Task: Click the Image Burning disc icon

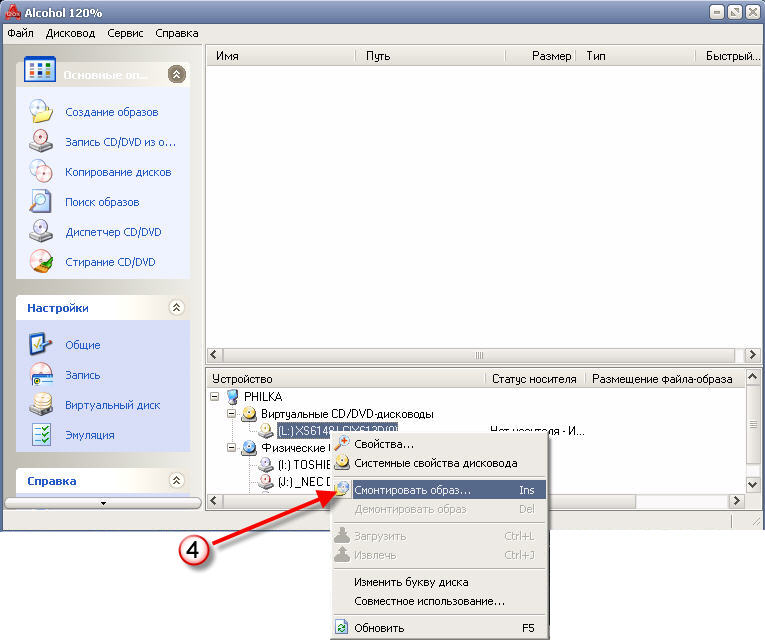Action: [x=41, y=141]
